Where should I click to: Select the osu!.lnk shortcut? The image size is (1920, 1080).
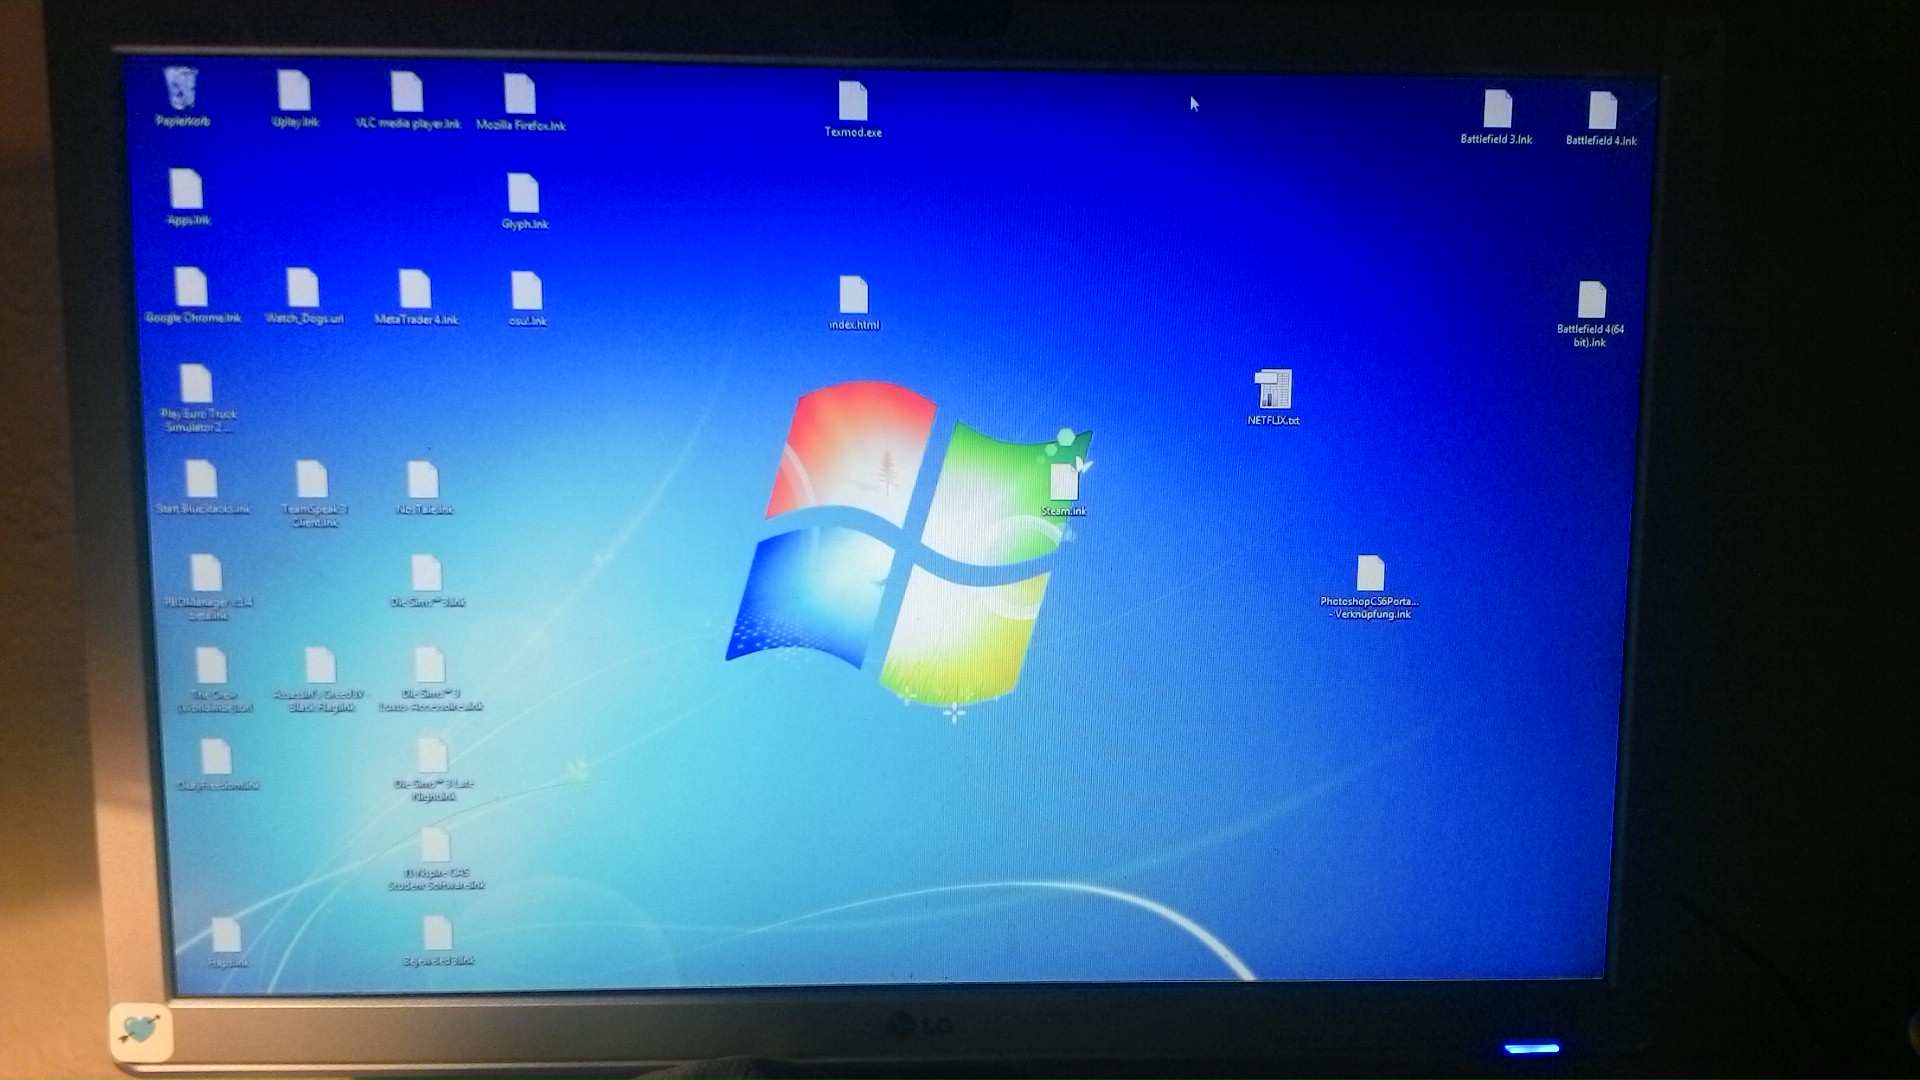527,292
